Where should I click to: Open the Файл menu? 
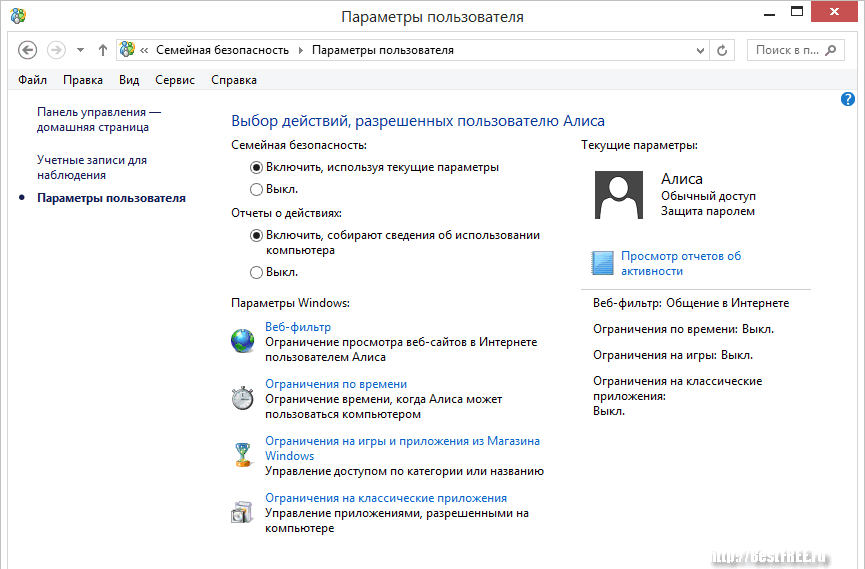point(33,80)
